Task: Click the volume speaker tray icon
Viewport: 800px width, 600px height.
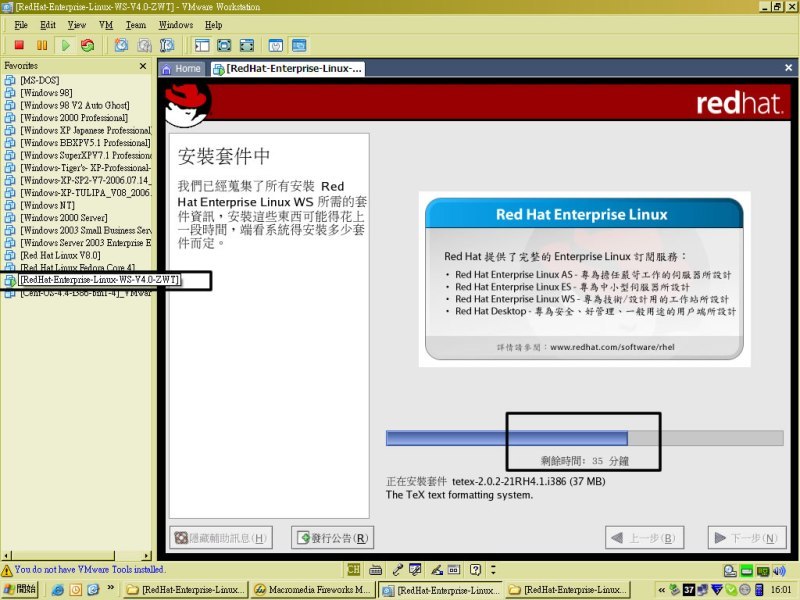Action: click(779, 571)
